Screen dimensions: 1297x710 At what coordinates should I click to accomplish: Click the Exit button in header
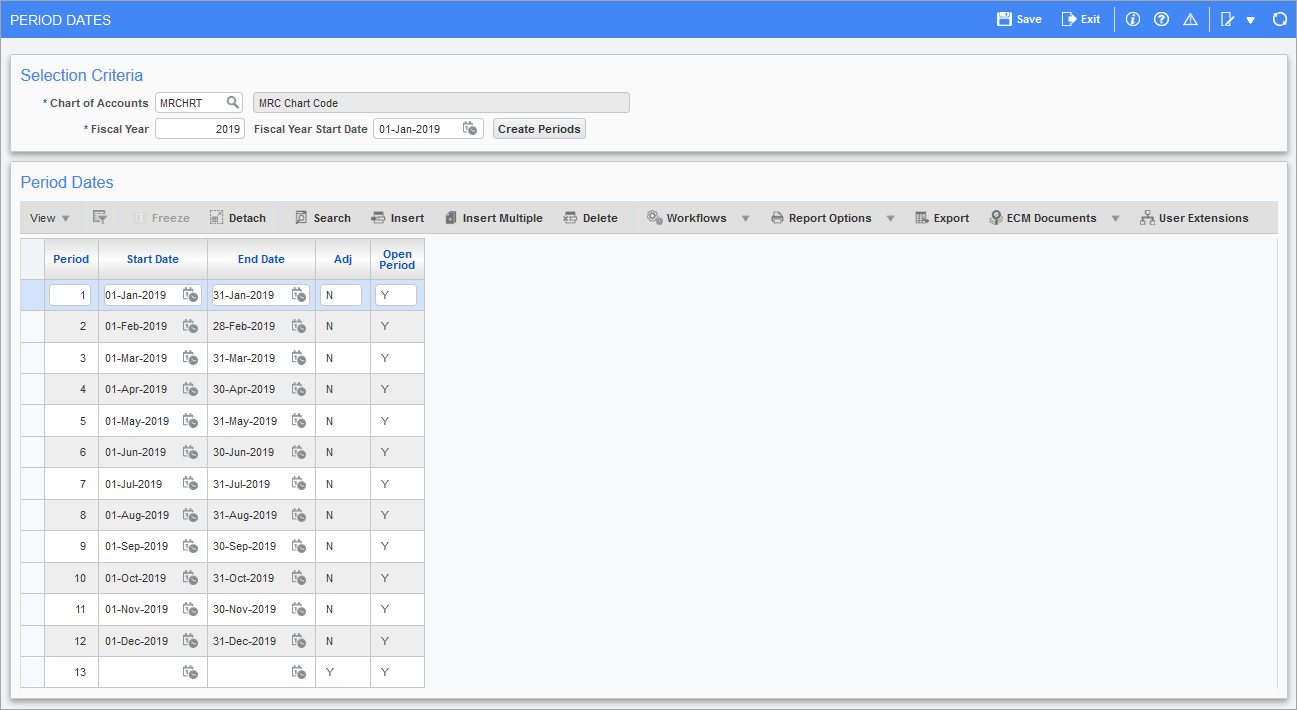pos(1081,19)
